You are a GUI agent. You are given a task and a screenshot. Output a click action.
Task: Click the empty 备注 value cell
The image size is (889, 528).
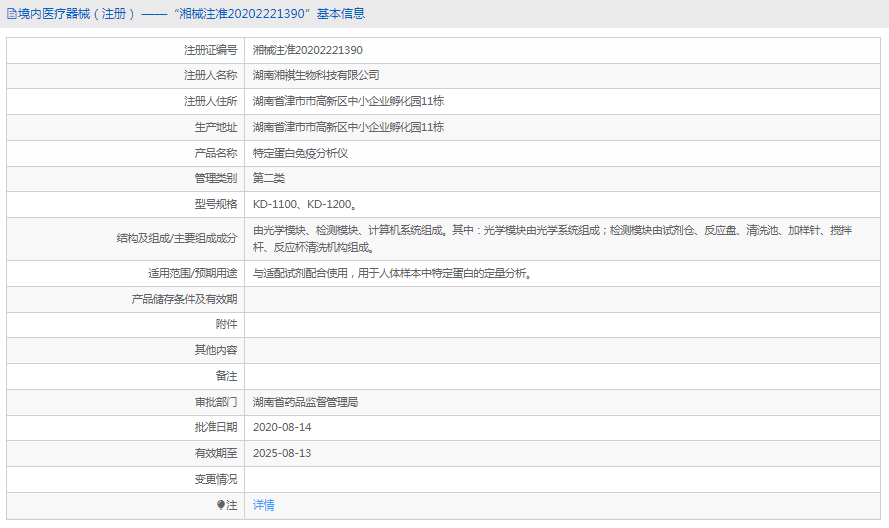tap(560, 376)
